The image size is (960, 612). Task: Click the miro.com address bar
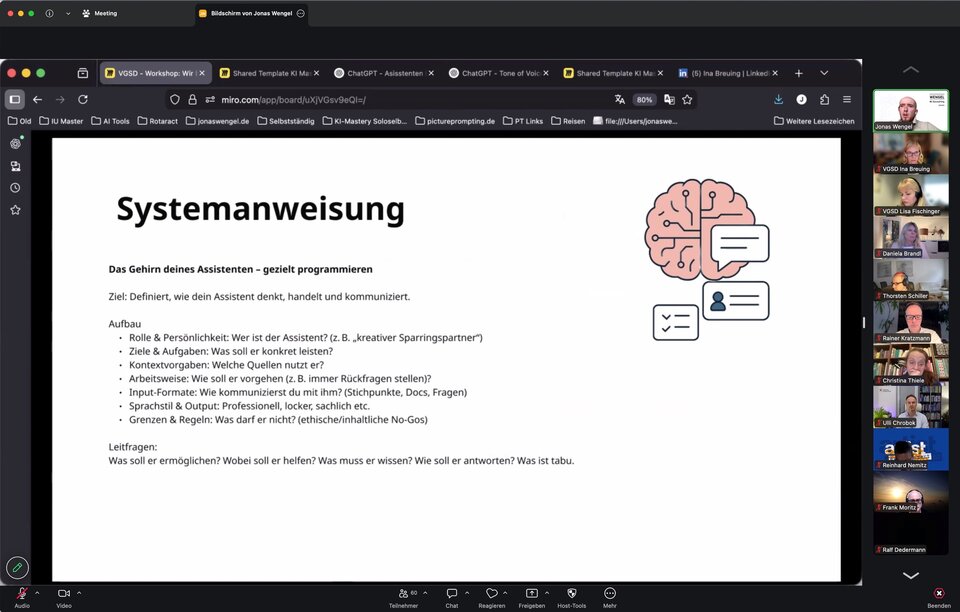pyautogui.click(x=400, y=99)
